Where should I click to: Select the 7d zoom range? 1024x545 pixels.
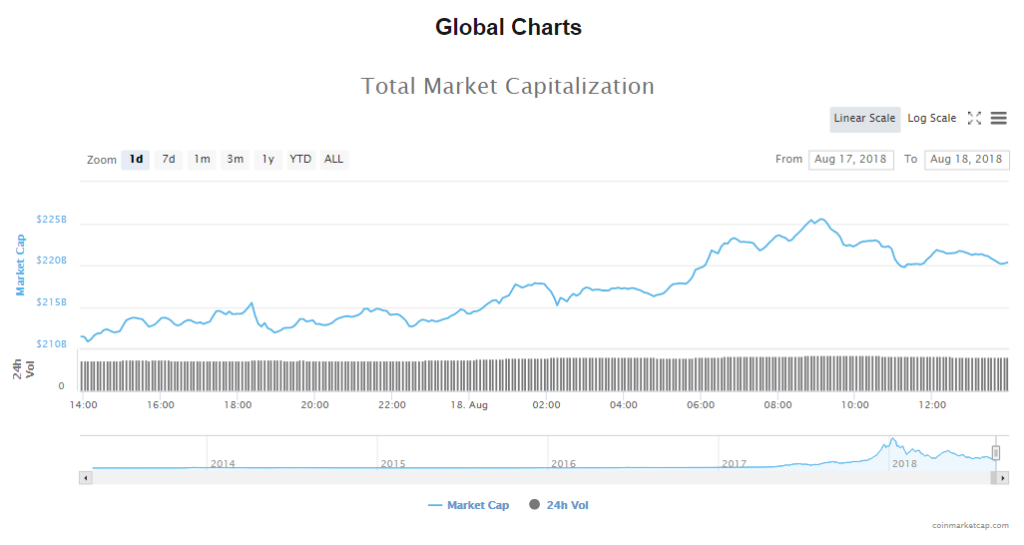pyautogui.click(x=169, y=159)
